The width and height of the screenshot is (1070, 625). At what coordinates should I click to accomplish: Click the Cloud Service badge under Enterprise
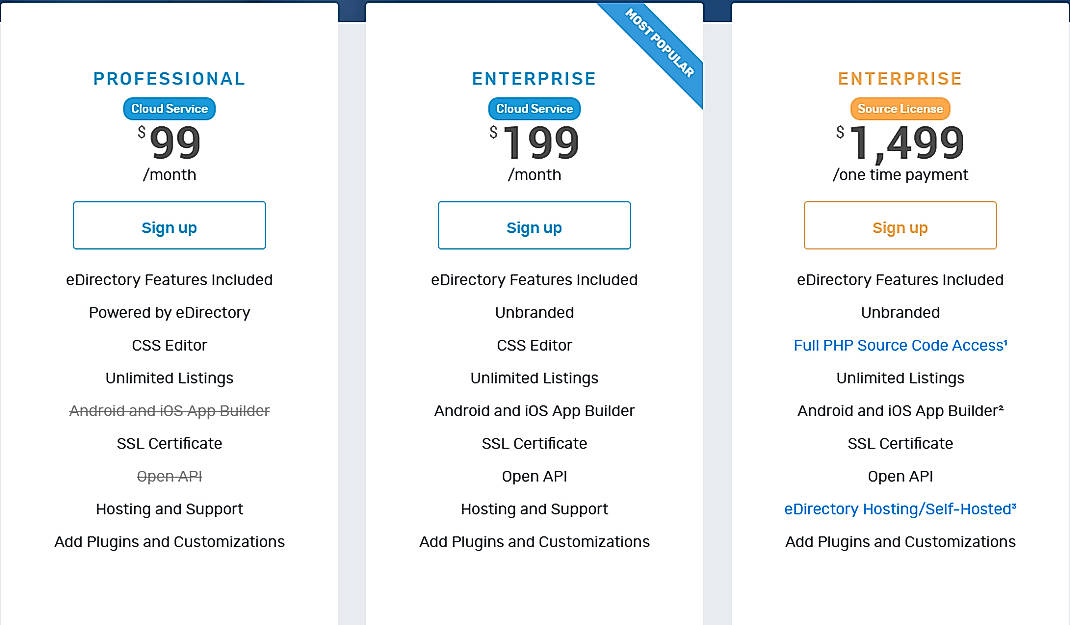click(x=534, y=108)
